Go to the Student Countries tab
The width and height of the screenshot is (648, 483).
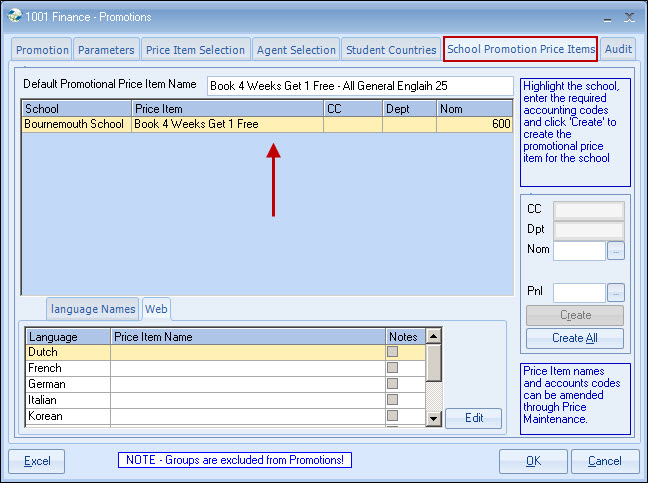[391, 49]
